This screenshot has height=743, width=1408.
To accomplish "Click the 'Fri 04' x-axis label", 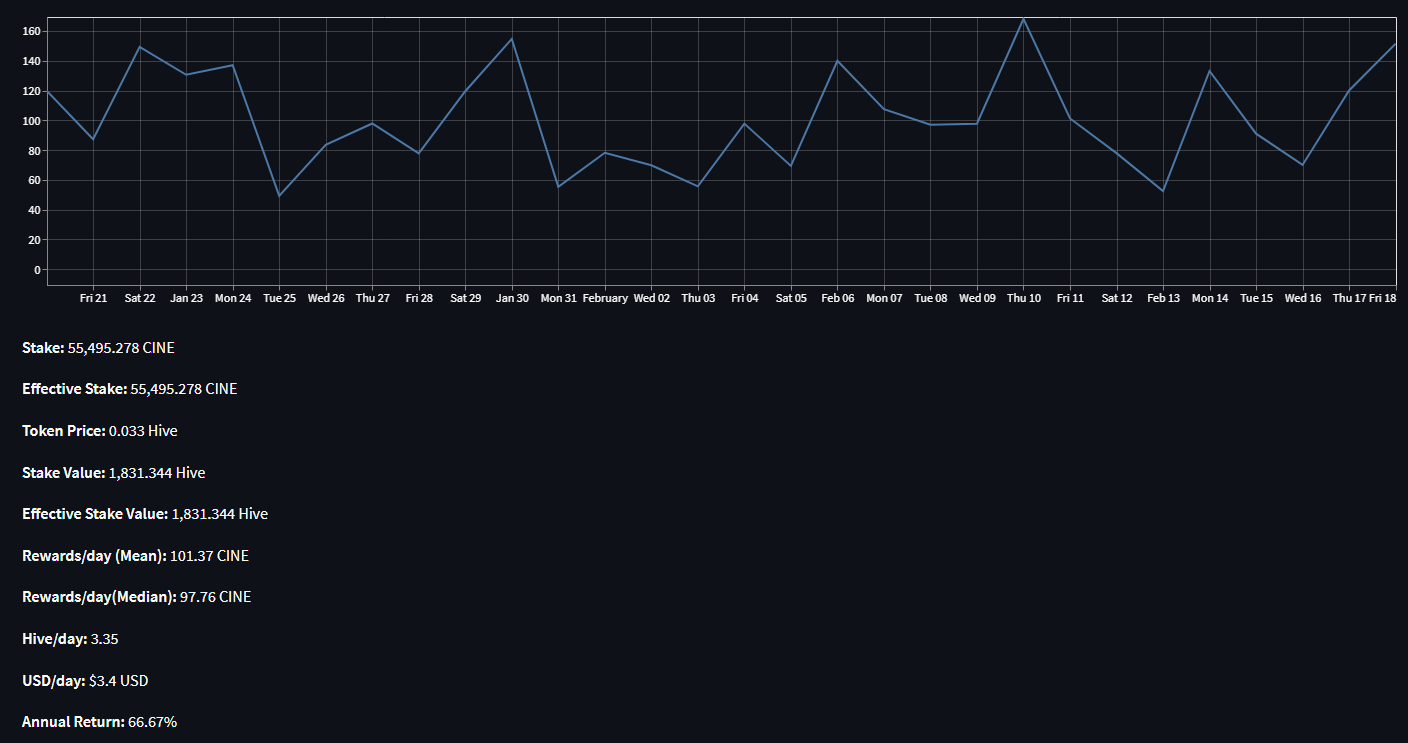I will (x=744, y=298).
